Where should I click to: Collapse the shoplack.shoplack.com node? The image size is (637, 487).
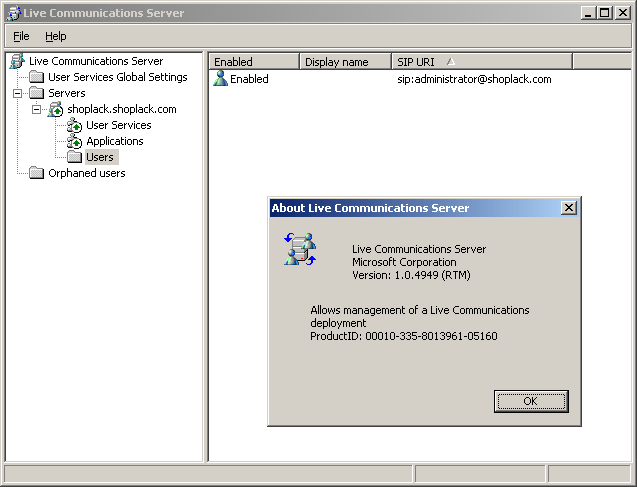[x=37, y=109]
